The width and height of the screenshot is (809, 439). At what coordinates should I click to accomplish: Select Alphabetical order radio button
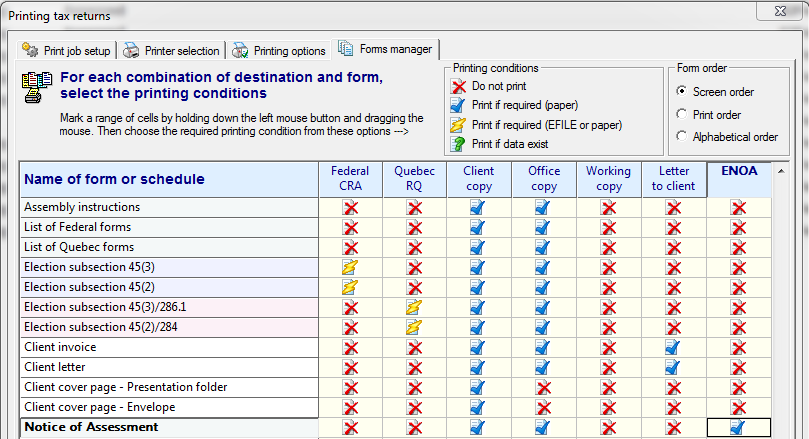click(x=683, y=137)
